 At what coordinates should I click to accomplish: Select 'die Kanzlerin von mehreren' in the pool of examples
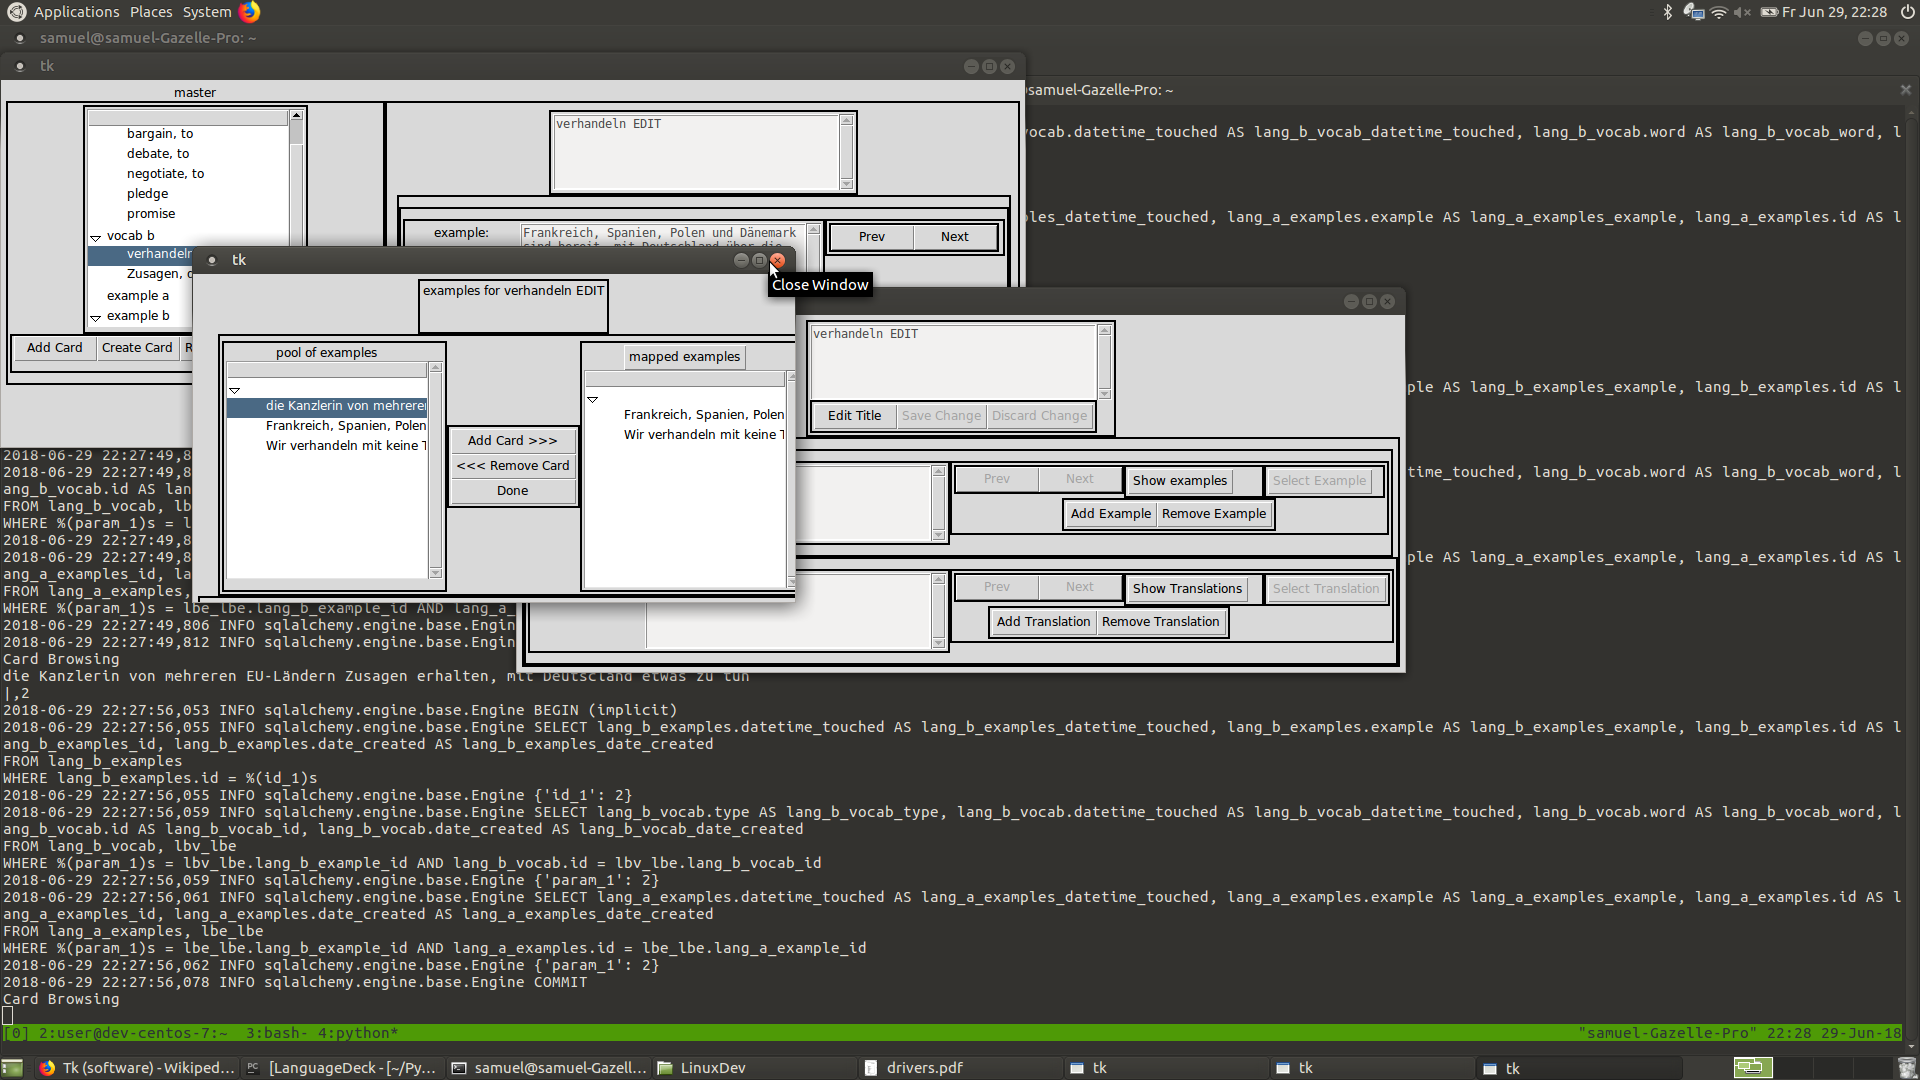328,406
